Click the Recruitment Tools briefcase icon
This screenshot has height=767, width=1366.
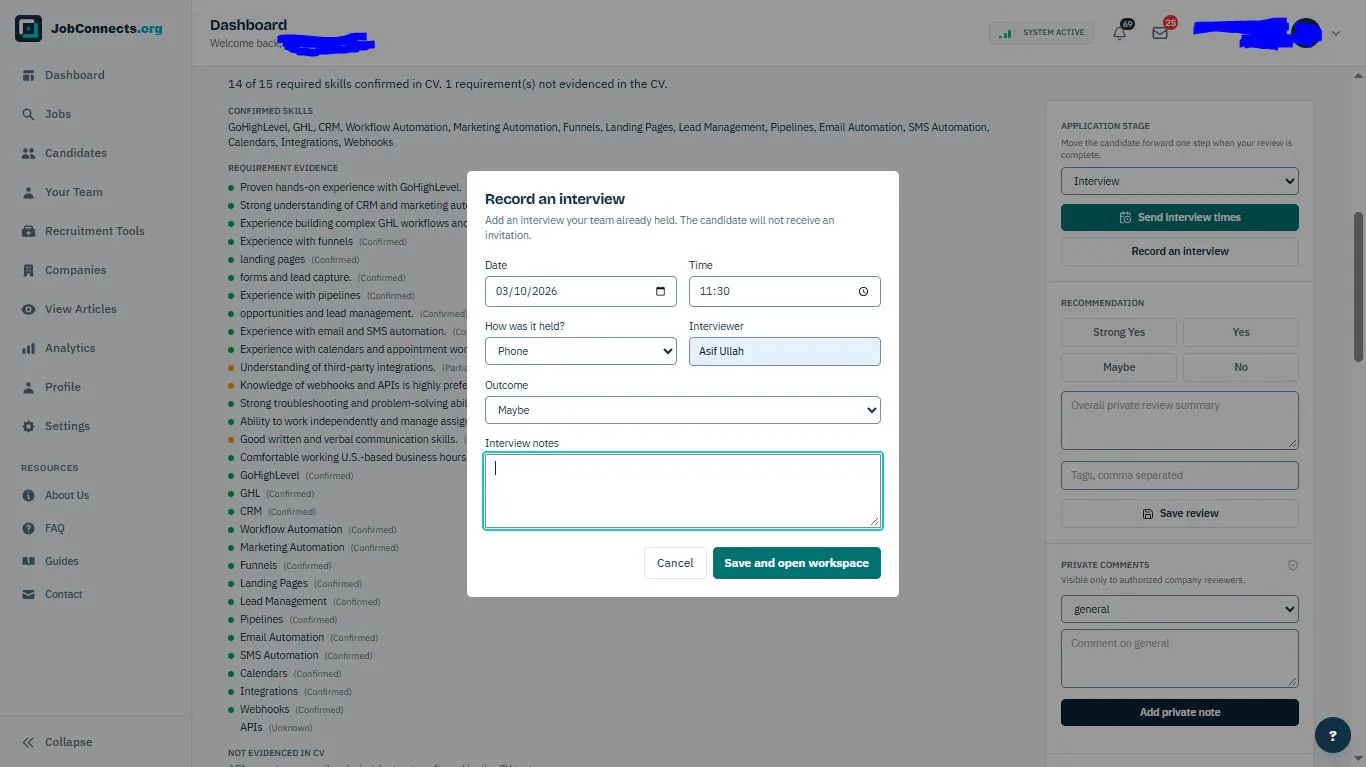[28, 231]
